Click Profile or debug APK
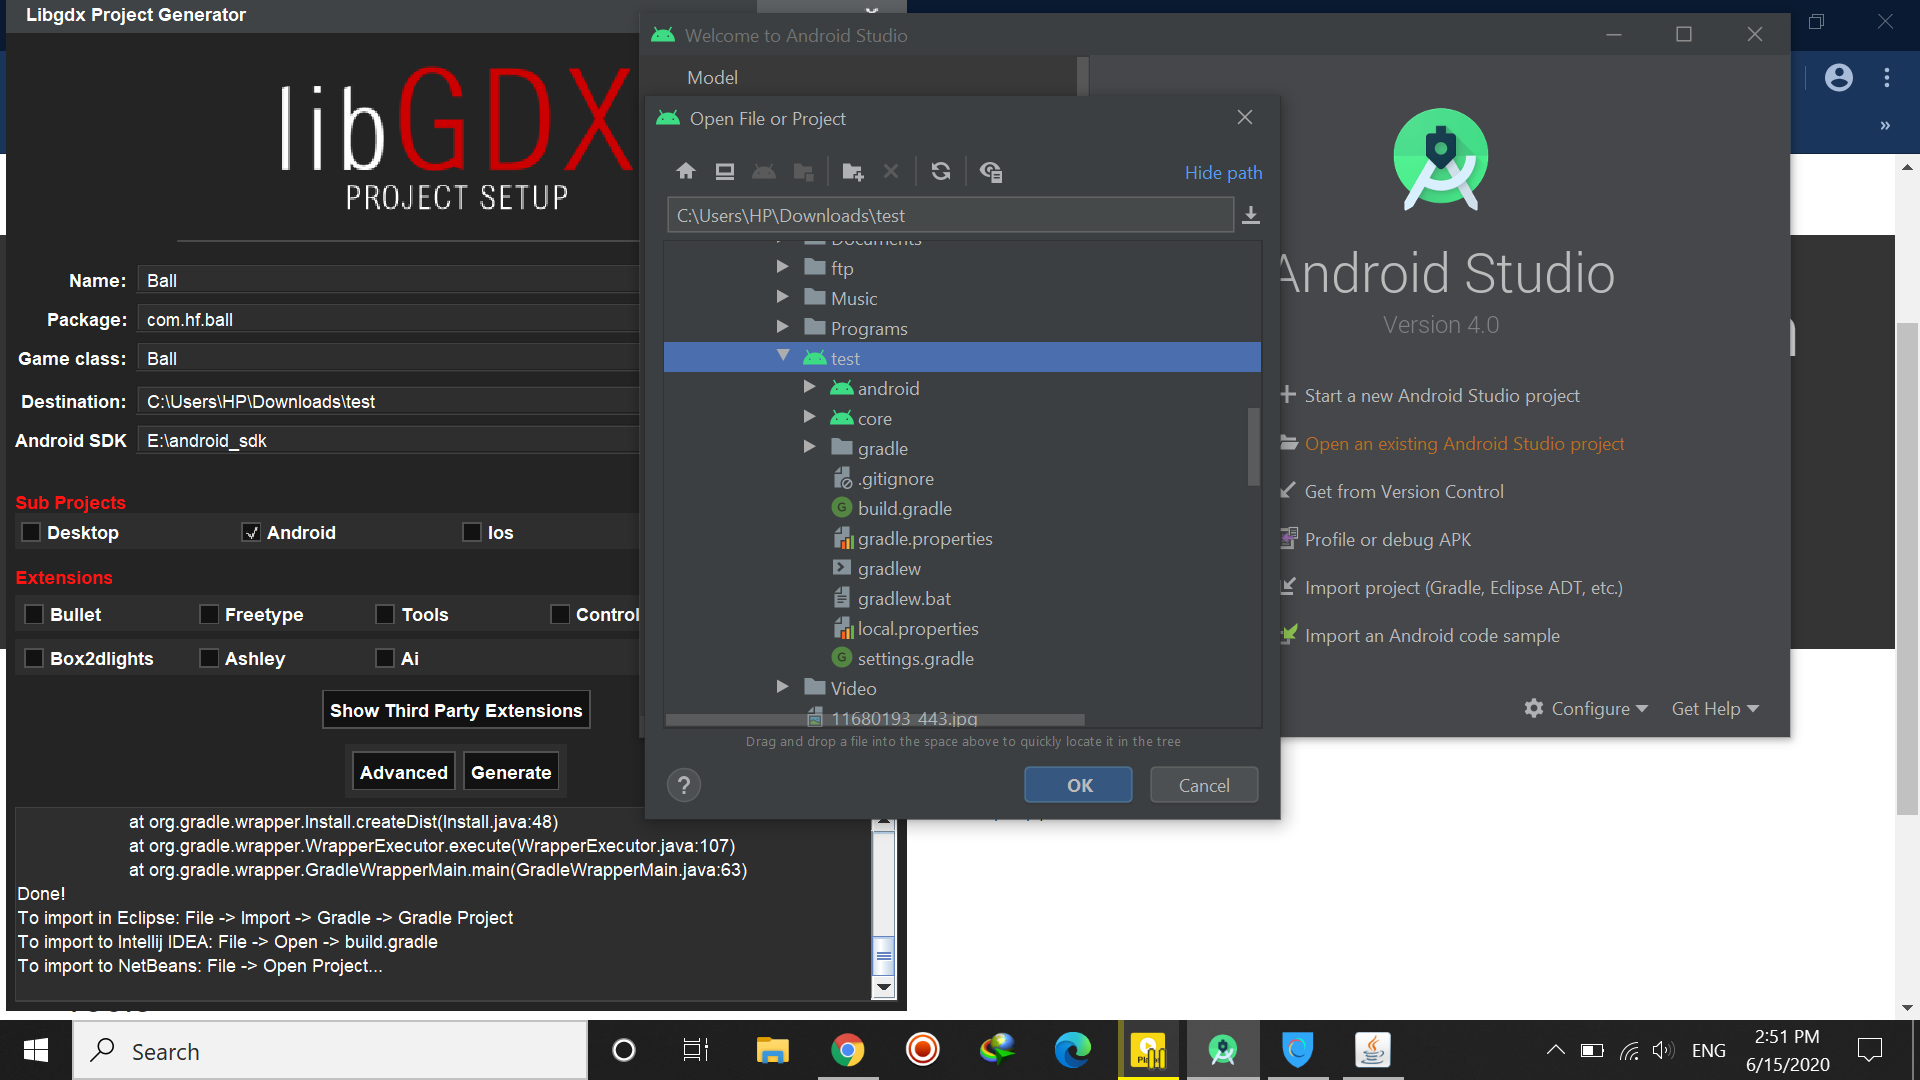 pyautogui.click(x=1387, y=539)
